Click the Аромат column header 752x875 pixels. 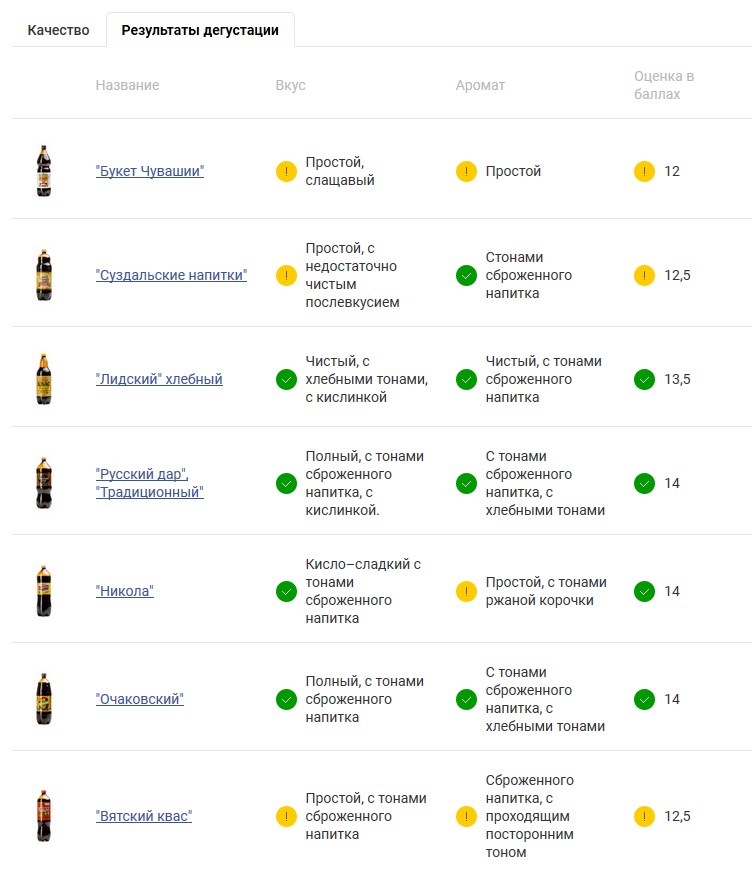coord(480,85)
